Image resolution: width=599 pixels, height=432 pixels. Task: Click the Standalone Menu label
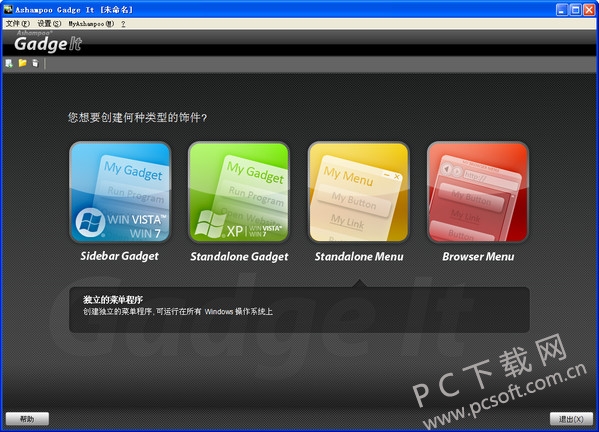click(x=359, y=257)
